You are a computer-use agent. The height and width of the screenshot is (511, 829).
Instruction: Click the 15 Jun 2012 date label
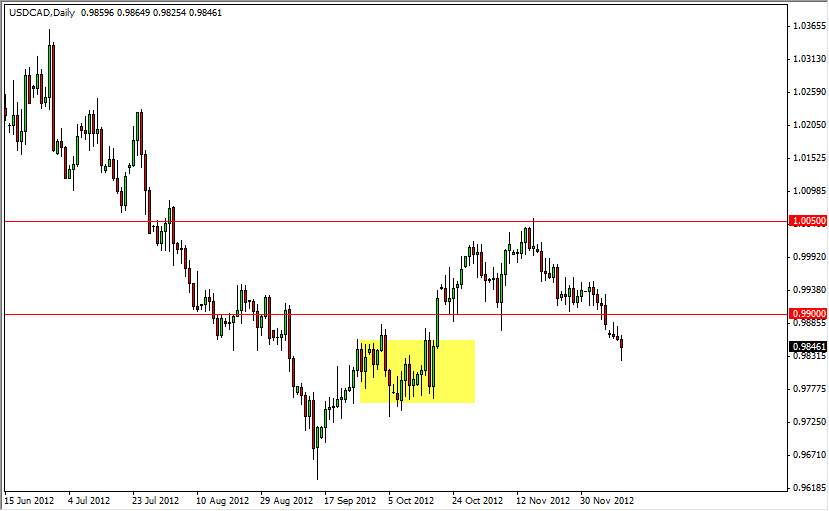(x=29, y=500)
